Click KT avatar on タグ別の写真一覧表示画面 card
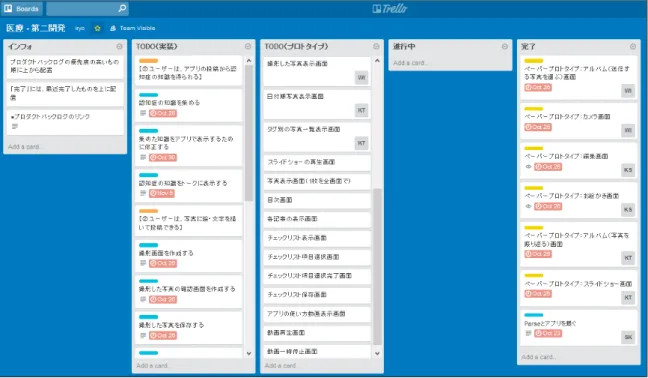Screen dimensions: 648x378 click(361, 143)
